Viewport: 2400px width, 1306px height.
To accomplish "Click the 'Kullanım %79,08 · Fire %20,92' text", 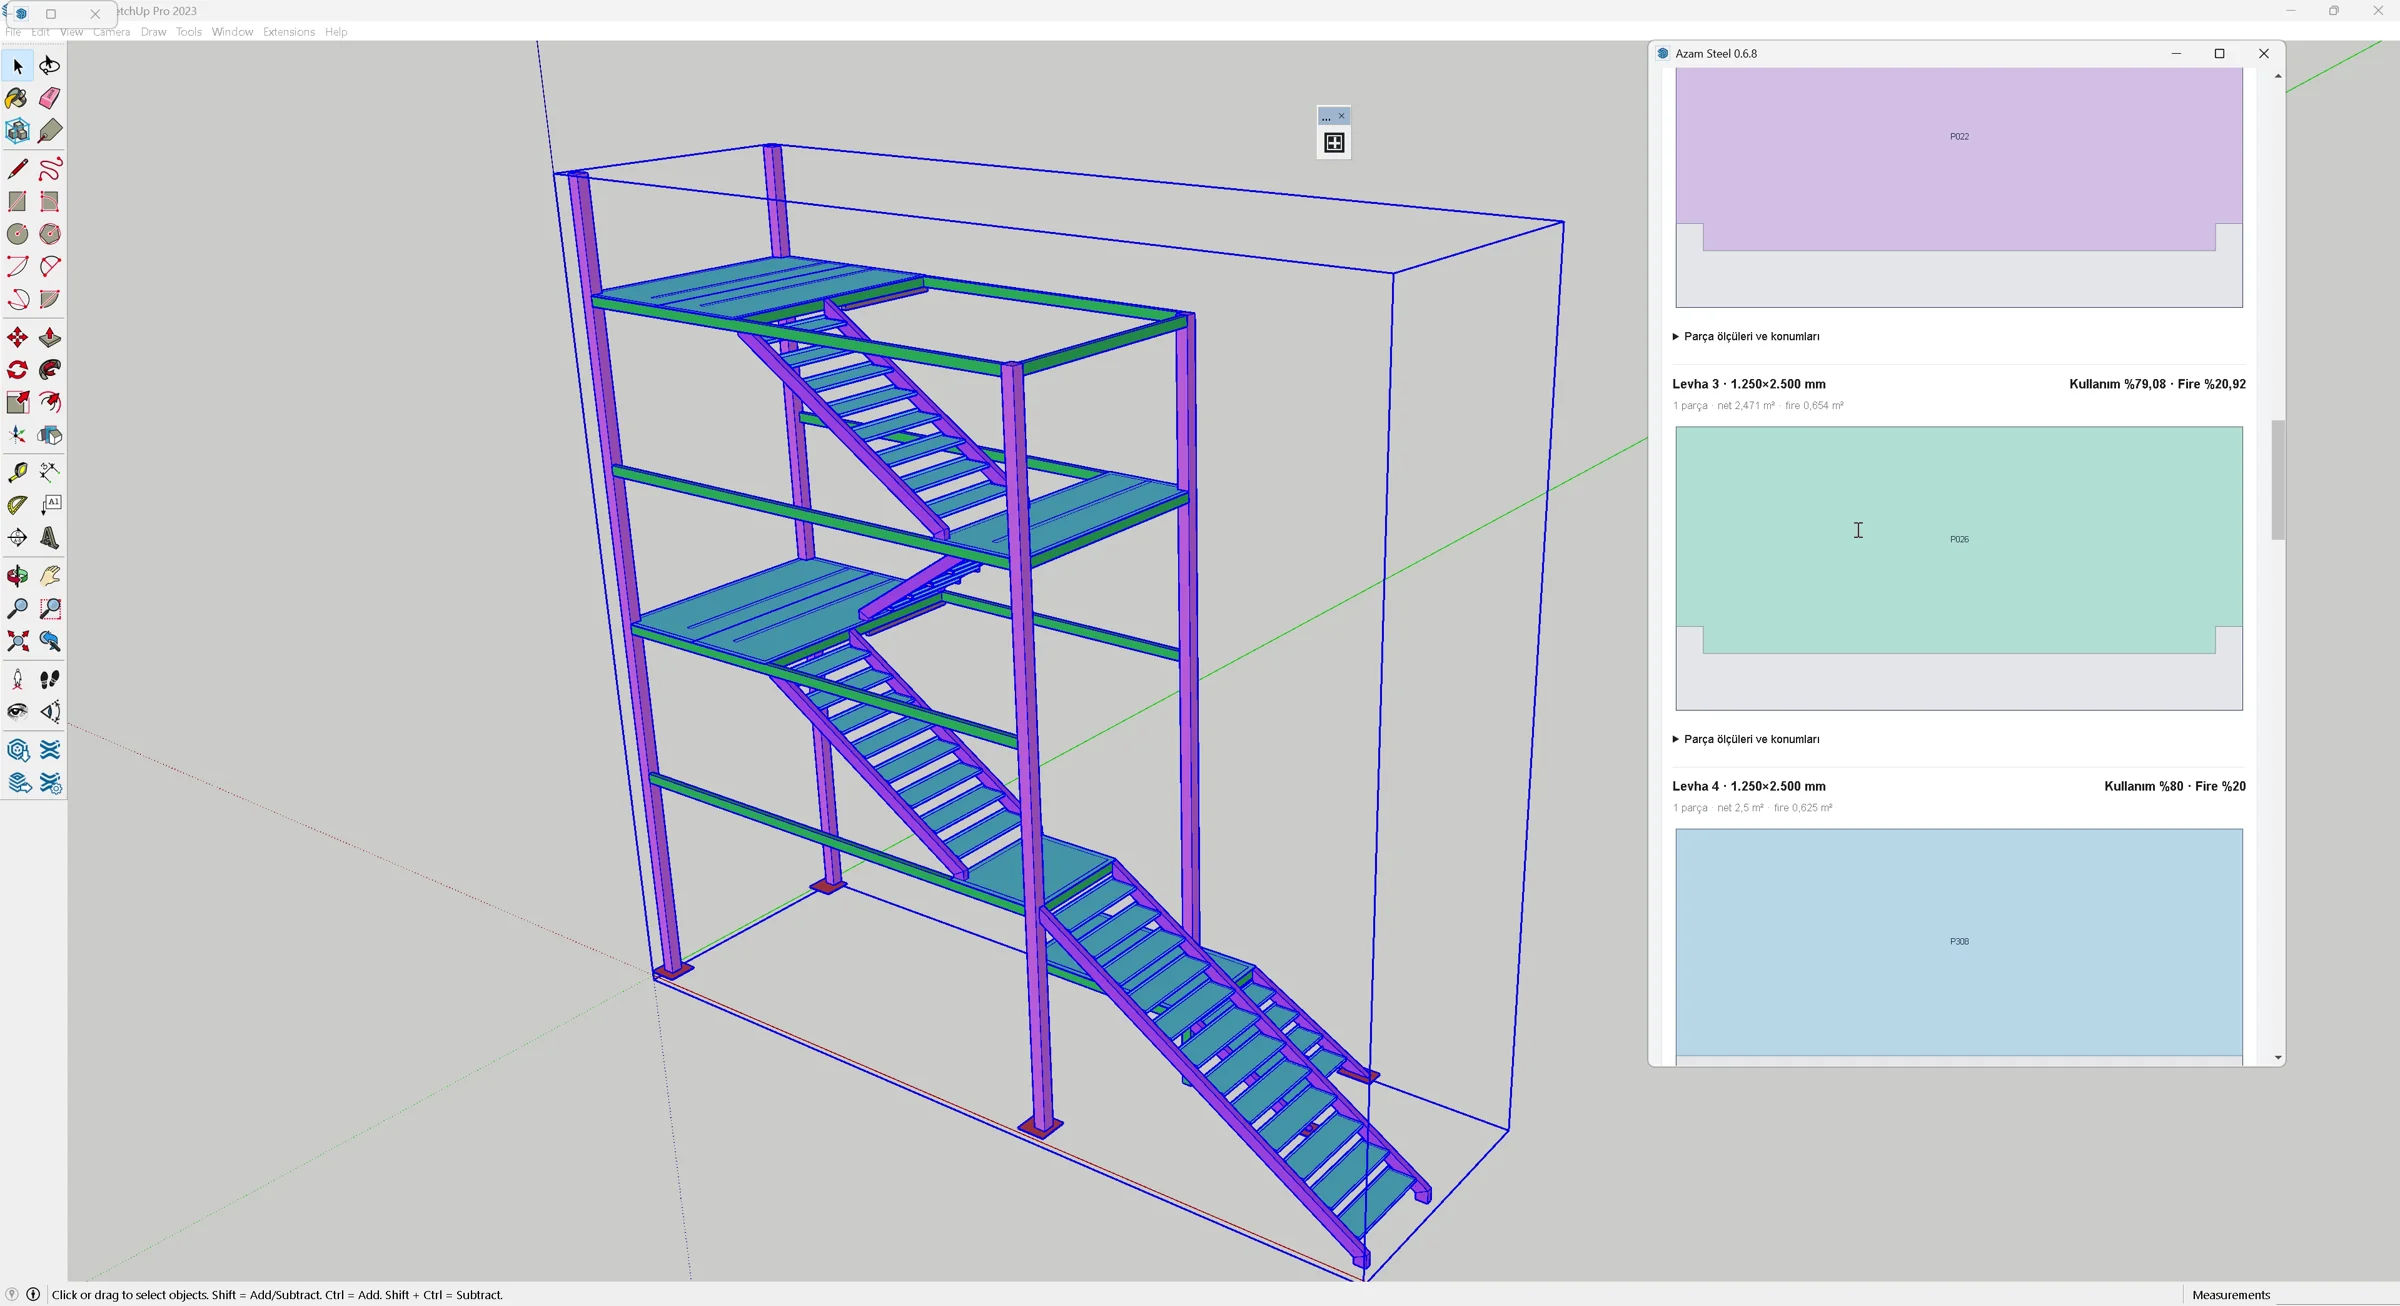I will [x=2157, y=384].
